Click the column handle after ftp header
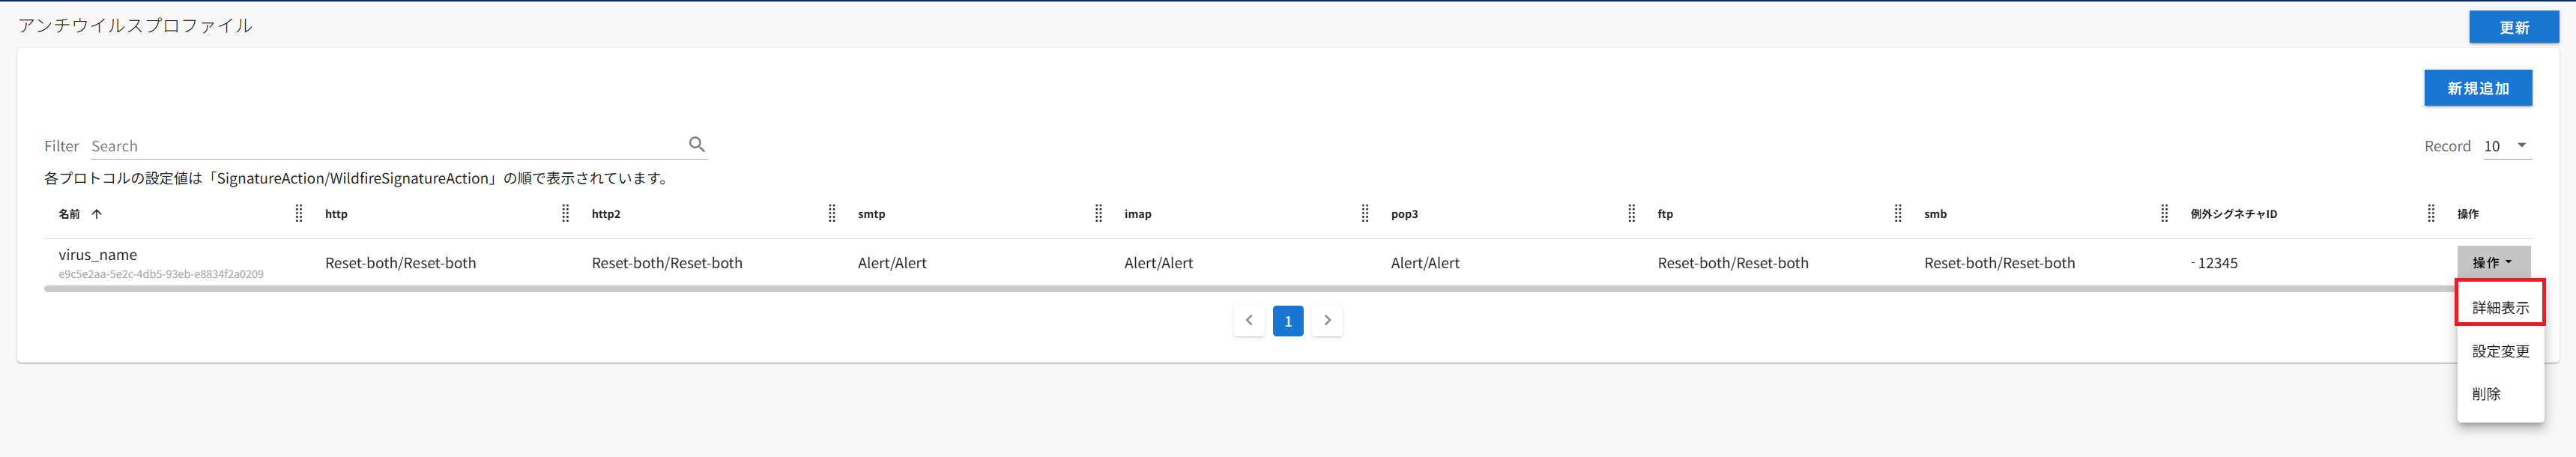2576x457 pixels. [x=1898, y=214]
